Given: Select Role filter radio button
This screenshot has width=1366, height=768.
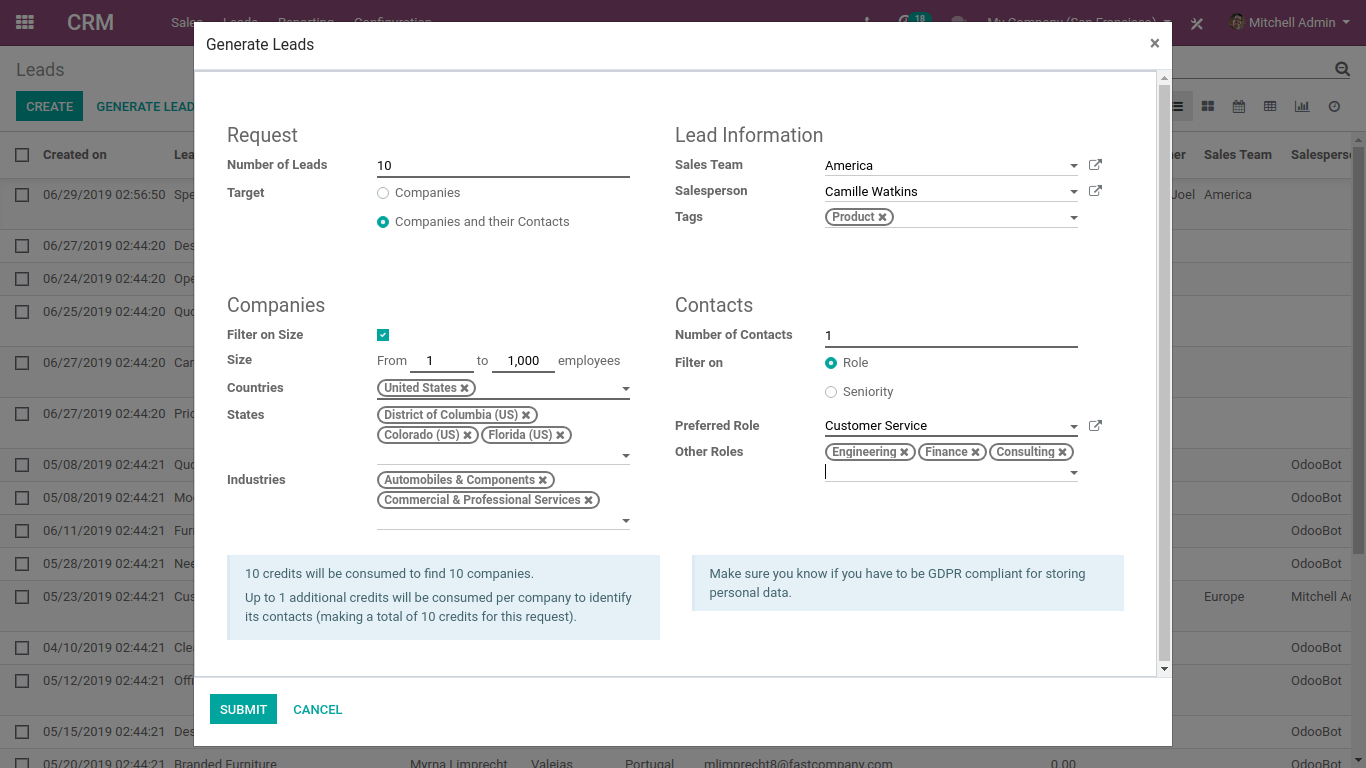Looking at the screenshot, I should tap(831, 363).
